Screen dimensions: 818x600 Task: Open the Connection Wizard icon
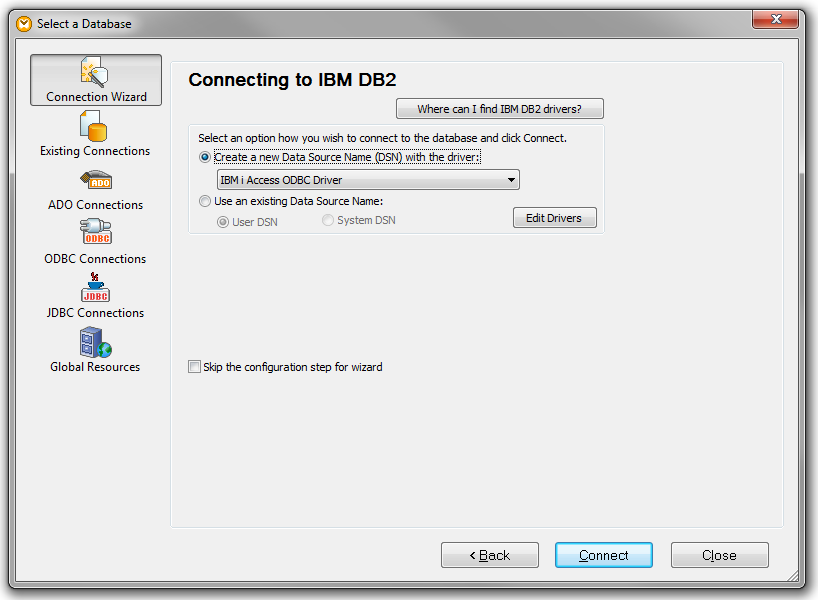click(95, 71)
